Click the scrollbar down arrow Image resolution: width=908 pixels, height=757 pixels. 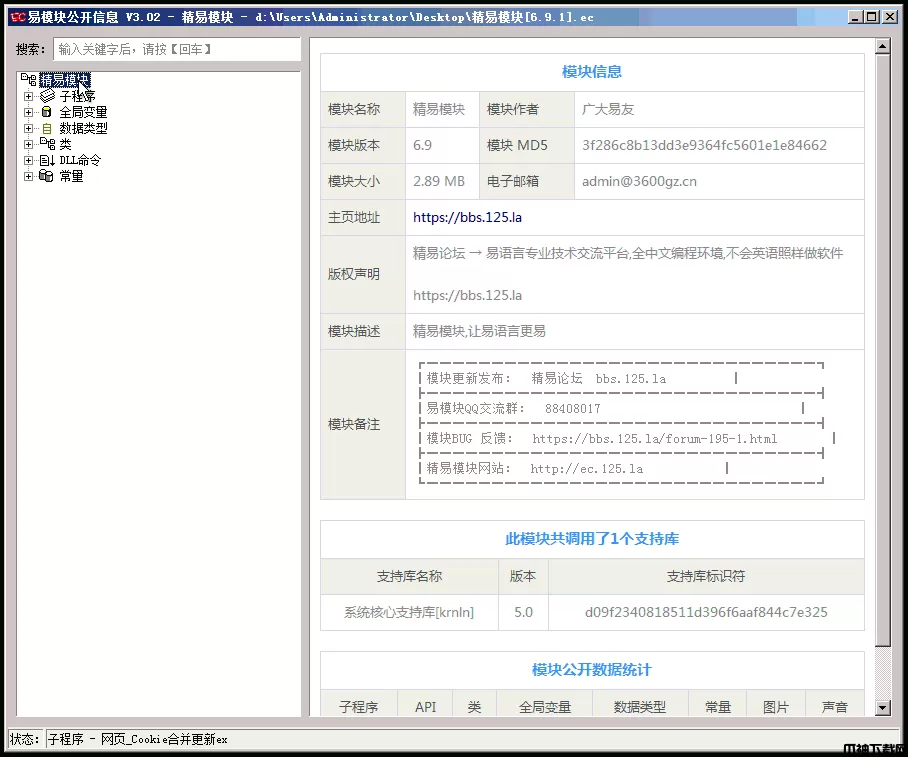coord(882,708)
